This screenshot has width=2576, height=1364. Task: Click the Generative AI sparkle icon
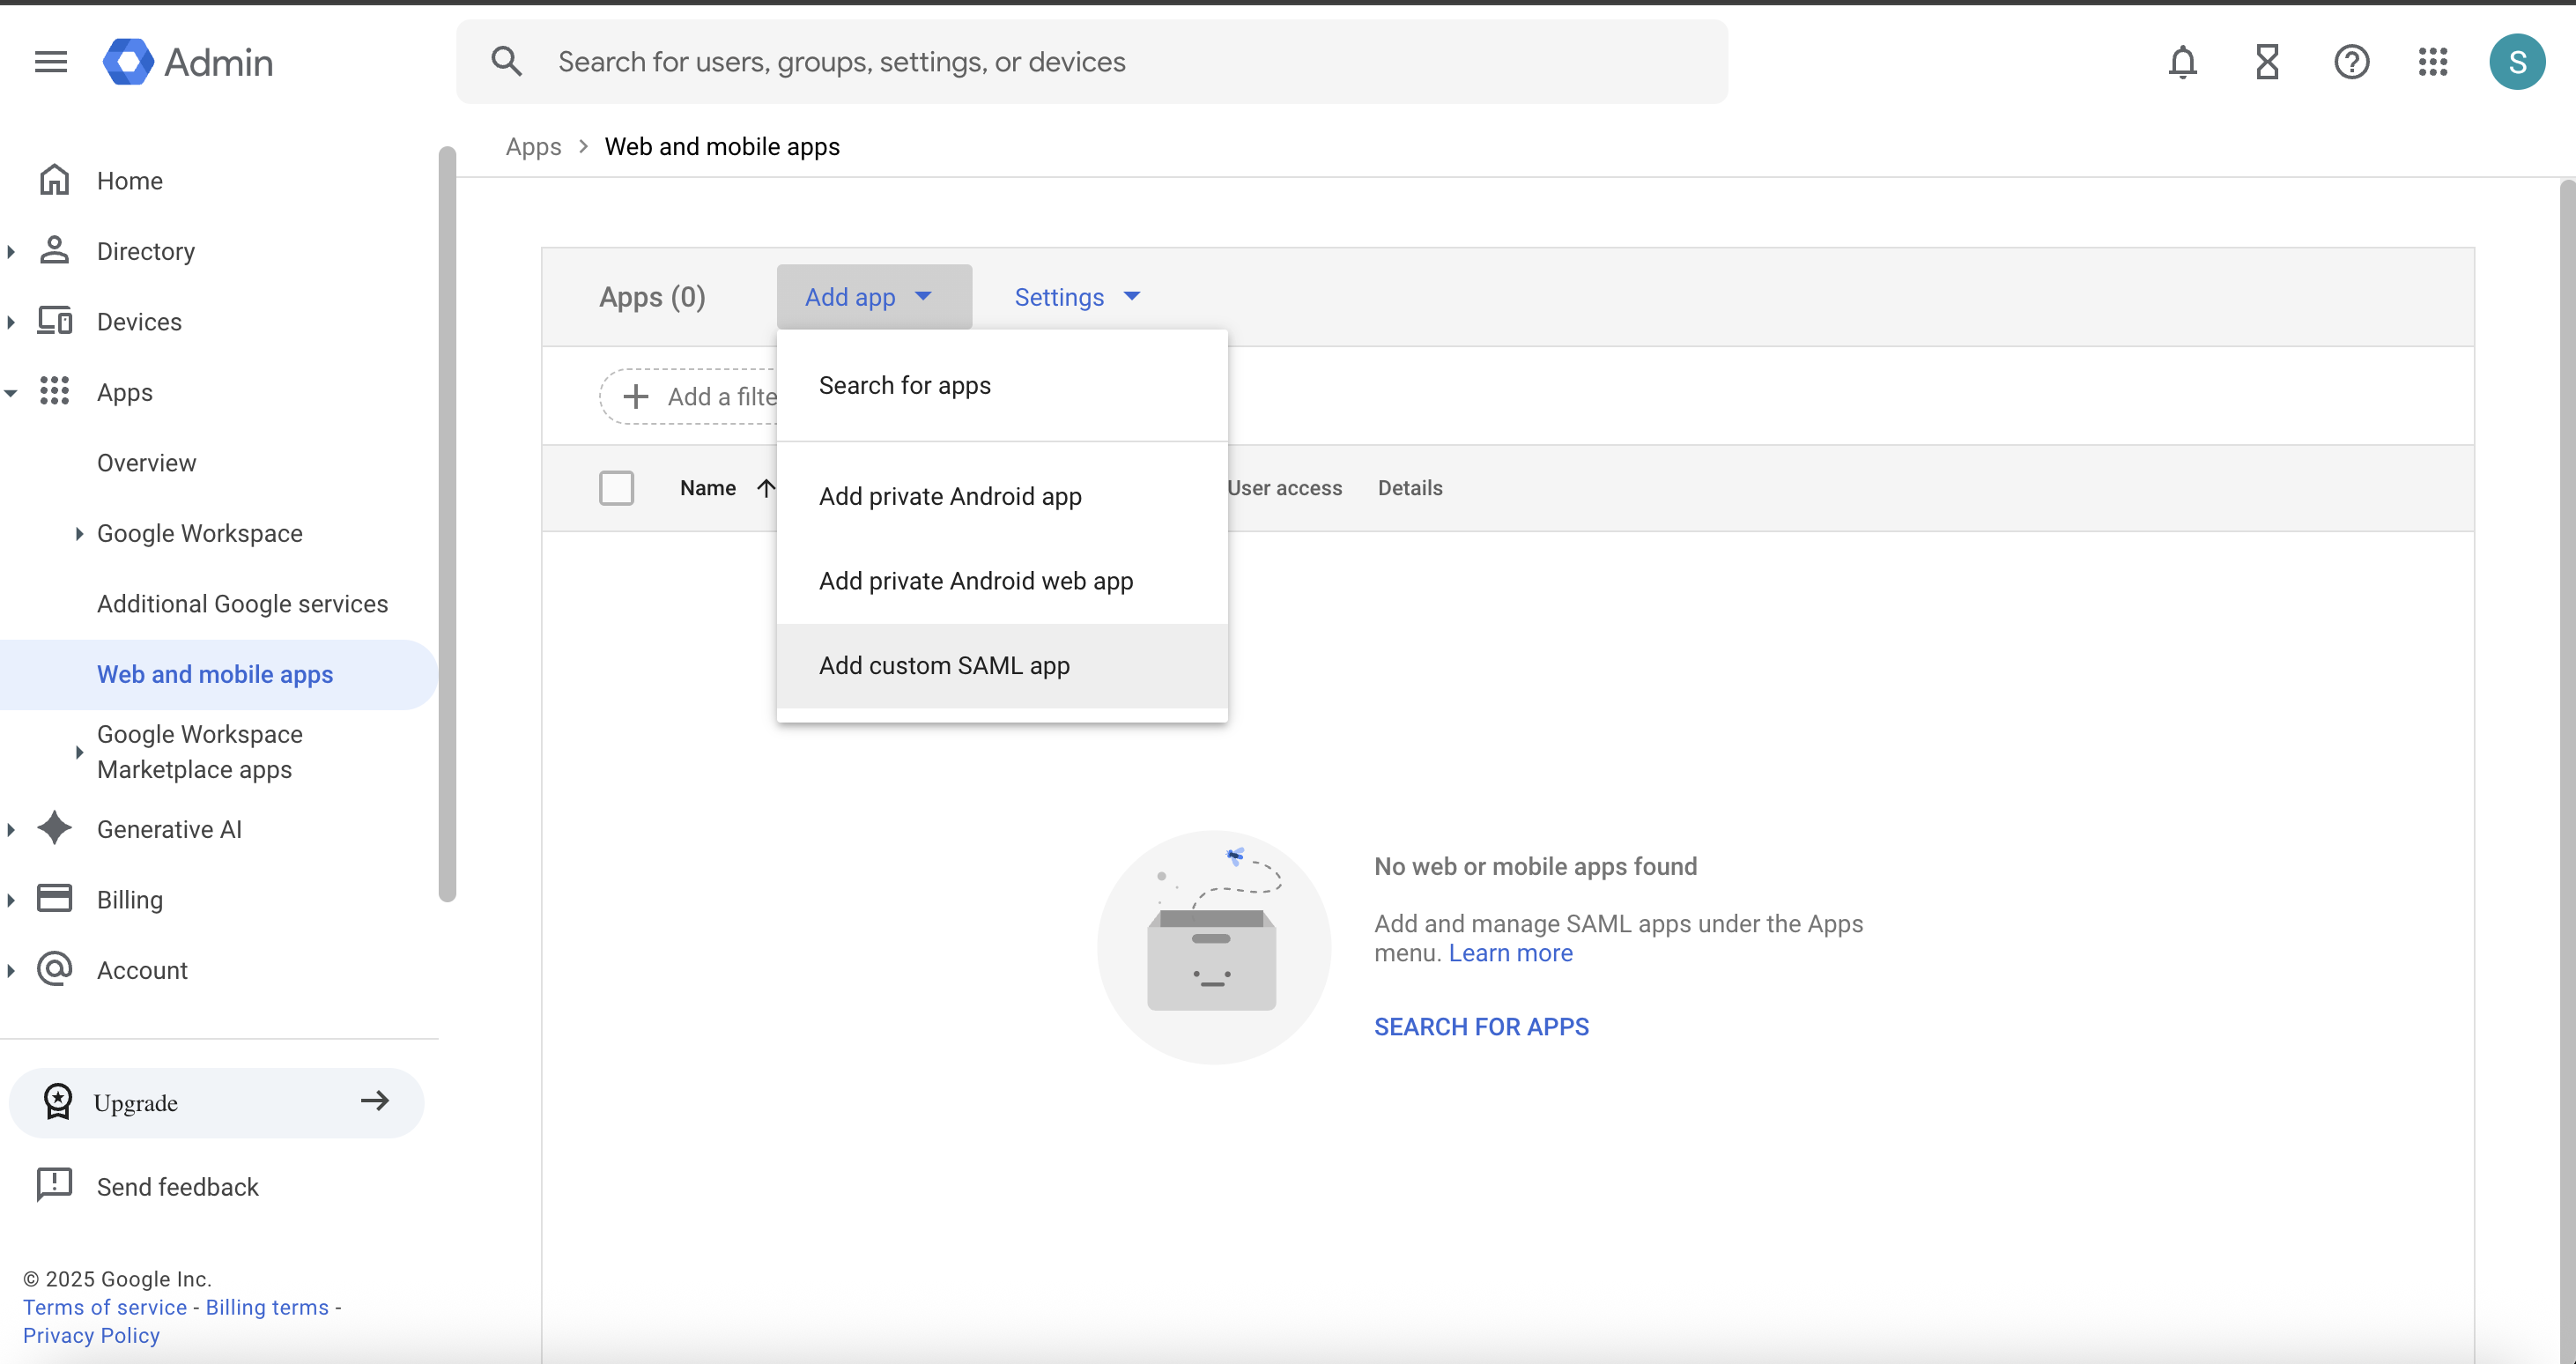pyautogui.click(x=54, y=828)
